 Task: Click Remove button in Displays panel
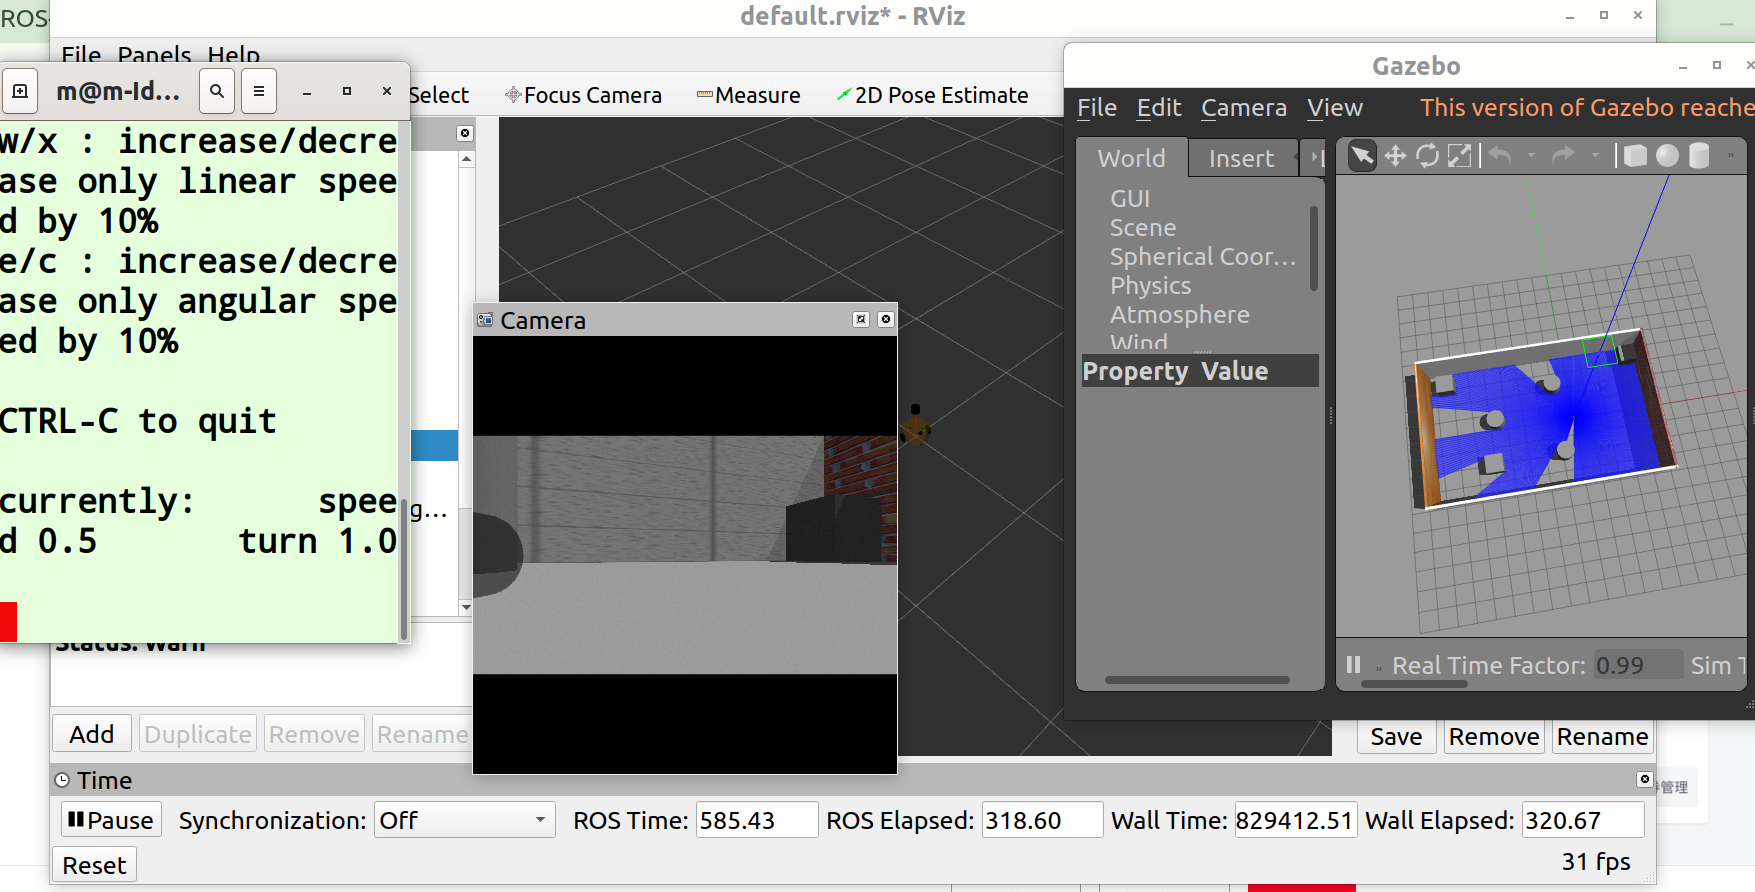point(314,734)
